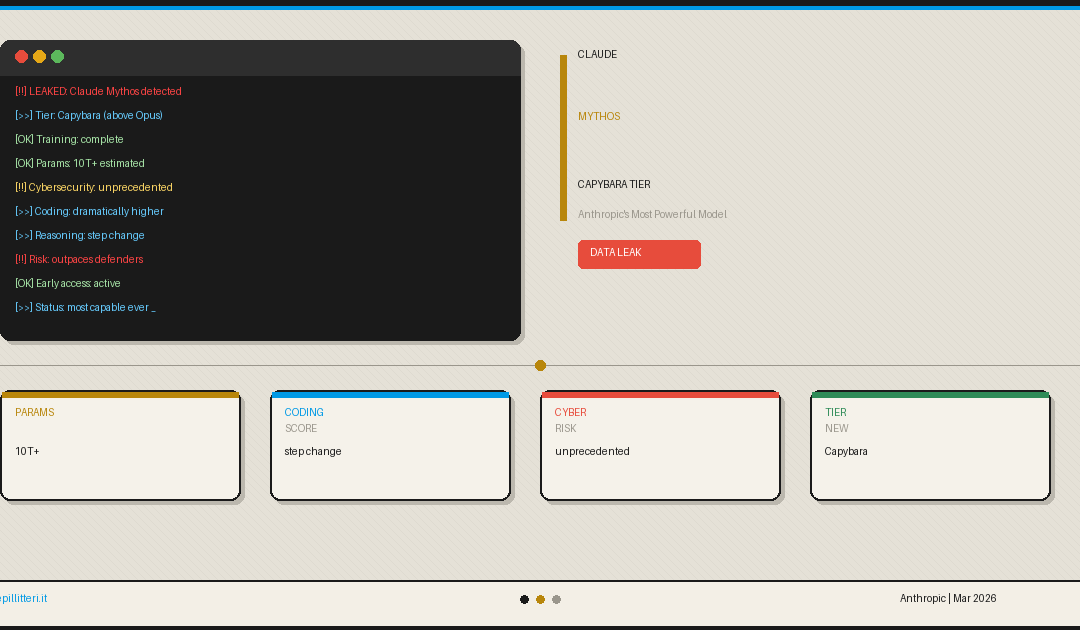Click the 'step change' value in CODING card

313,452
